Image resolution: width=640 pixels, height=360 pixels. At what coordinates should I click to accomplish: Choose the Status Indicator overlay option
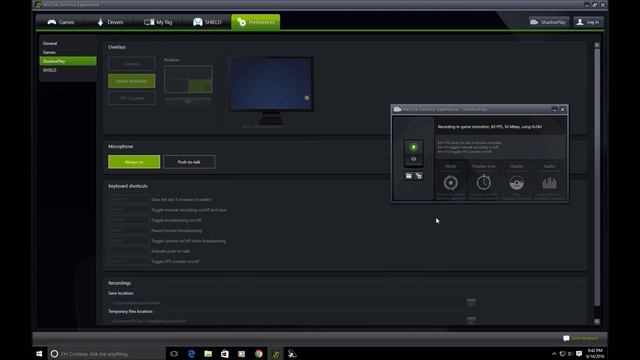click(x=132, y=81)
